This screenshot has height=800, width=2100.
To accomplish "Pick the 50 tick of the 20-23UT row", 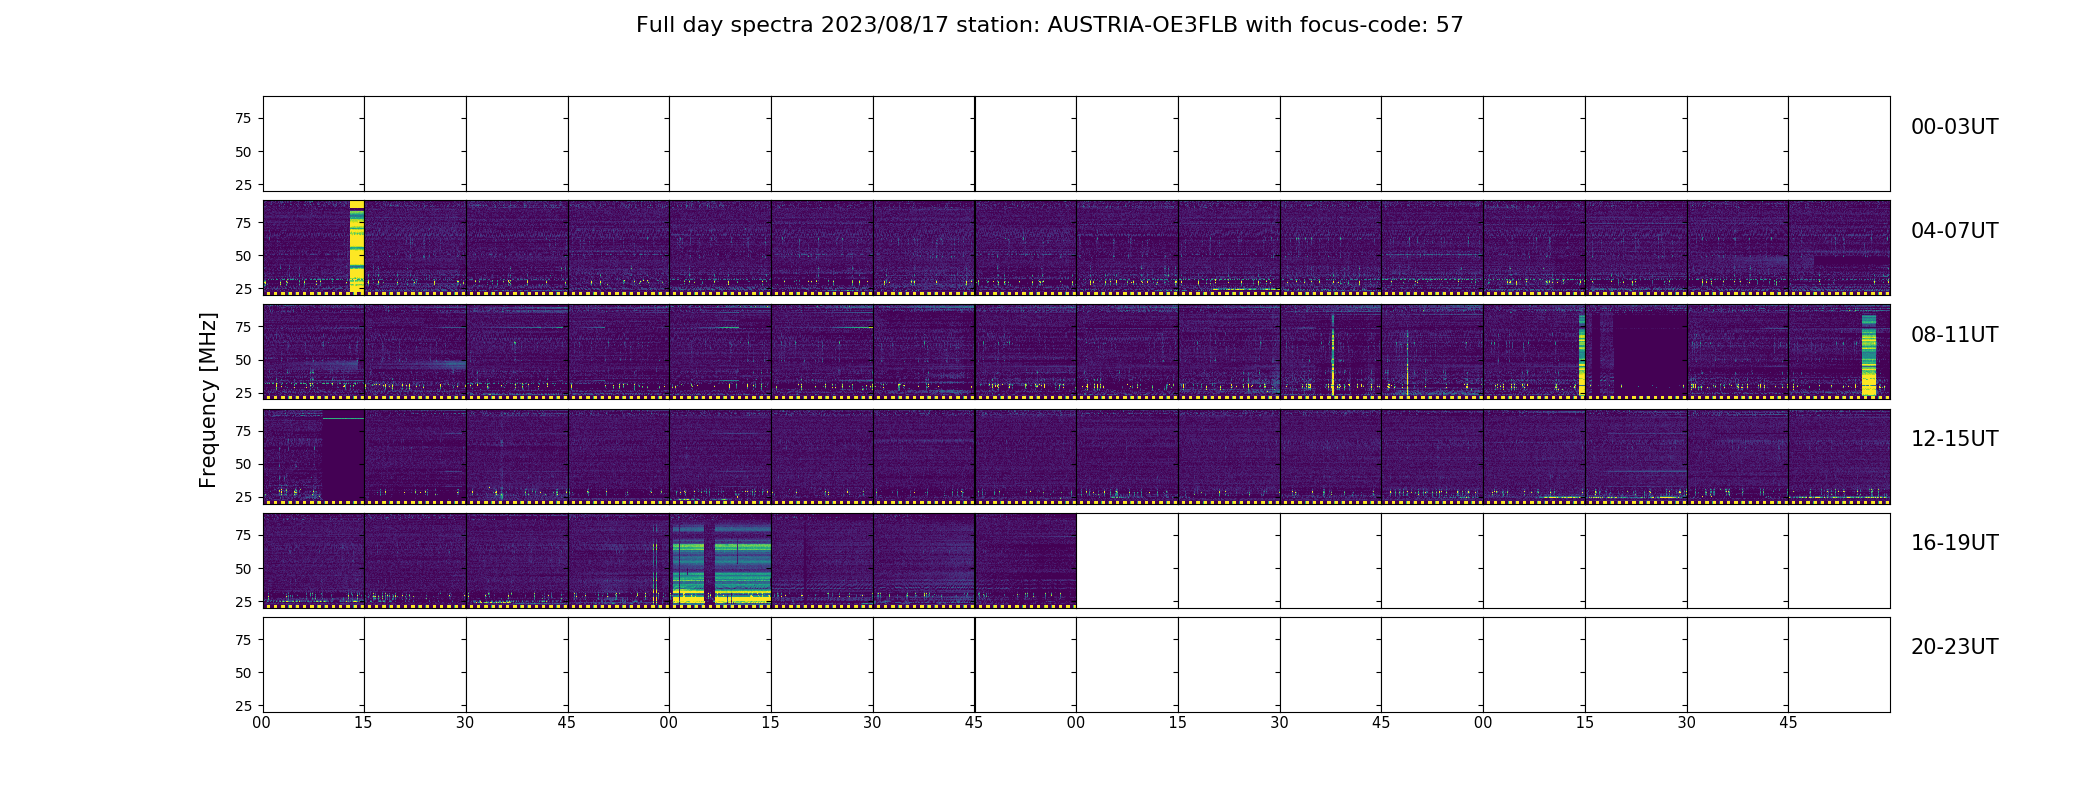I will [243, 673].
